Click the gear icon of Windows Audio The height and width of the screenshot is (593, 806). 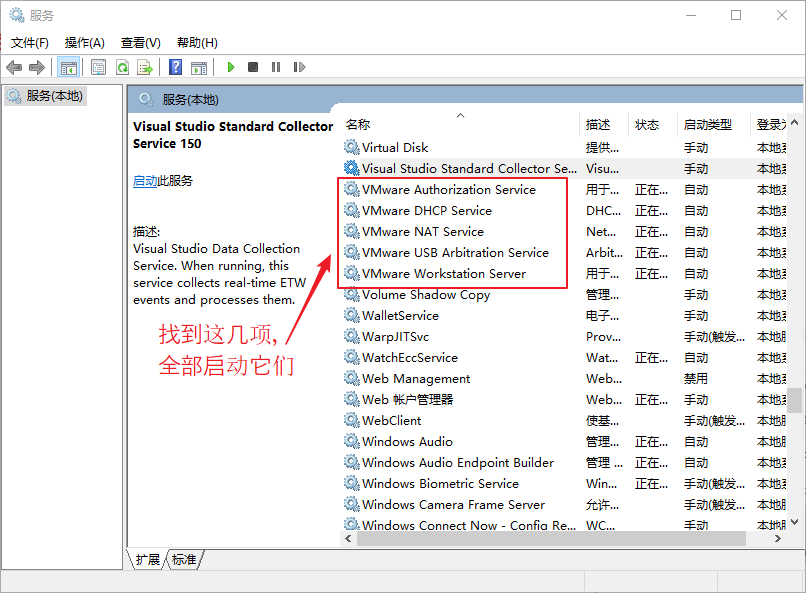pos(352,442)
